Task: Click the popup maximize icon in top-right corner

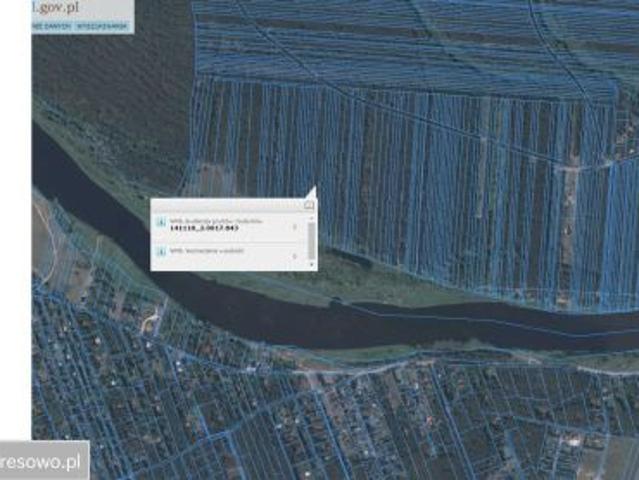Action: (x=309, y=205)
